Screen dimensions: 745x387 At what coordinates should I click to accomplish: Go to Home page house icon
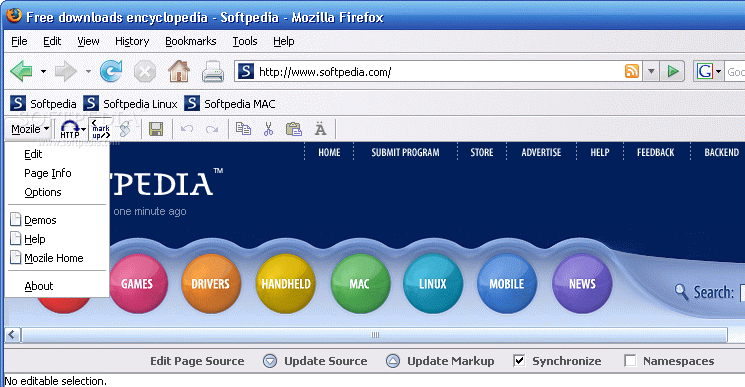click(x=179, y=72)
